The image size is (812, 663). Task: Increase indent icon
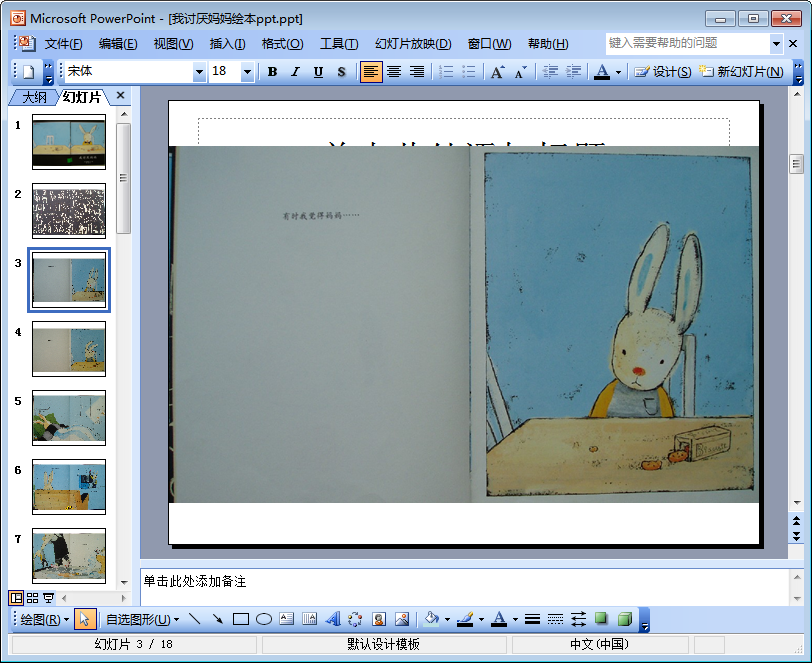(x=573, y=71)
